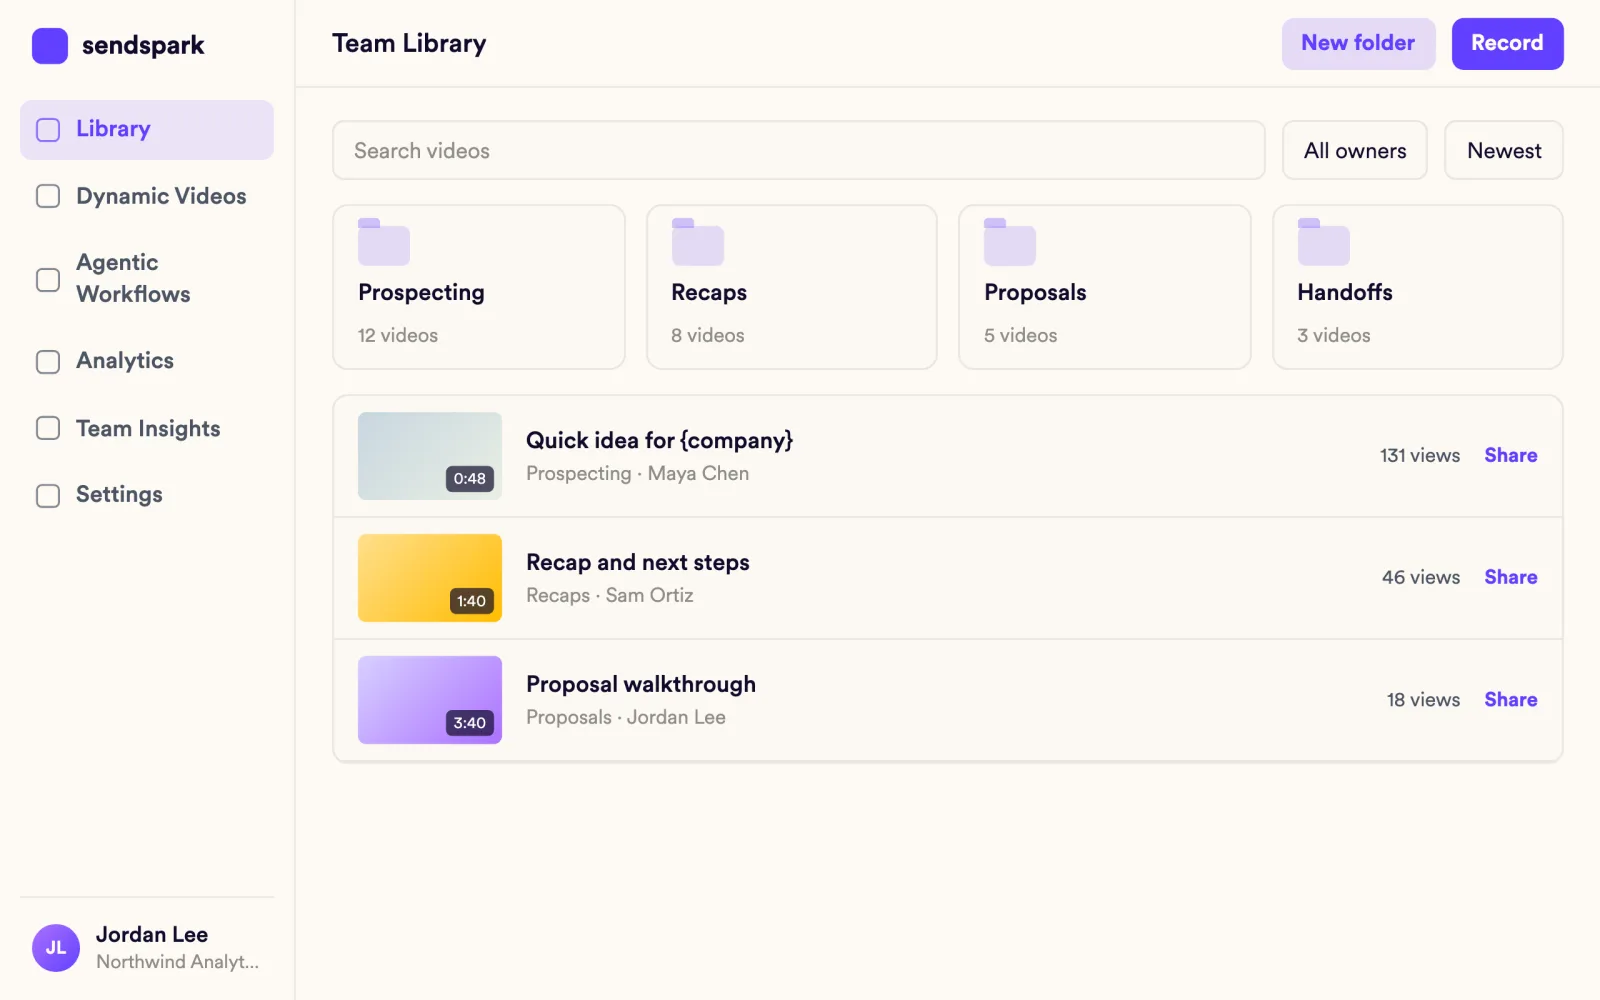Share the Quick idea for {company} video

click(1511, 455)
